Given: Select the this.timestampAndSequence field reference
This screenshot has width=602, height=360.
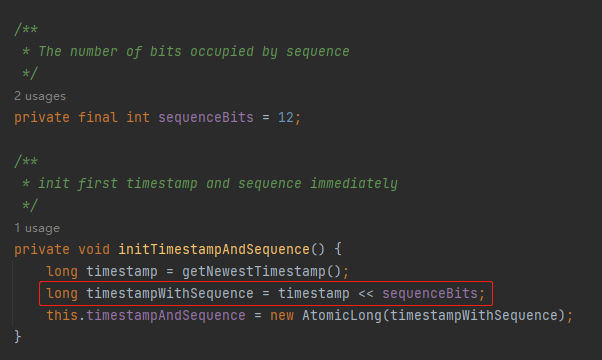Looking at the screenshot, I should pos(146,315).
